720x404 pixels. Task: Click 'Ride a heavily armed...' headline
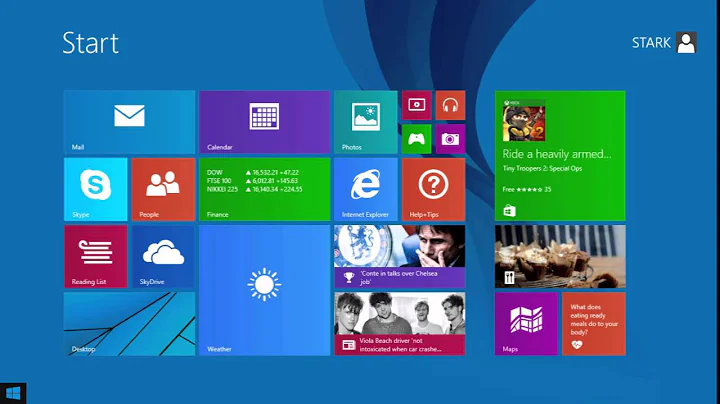[x=557, y=154]
